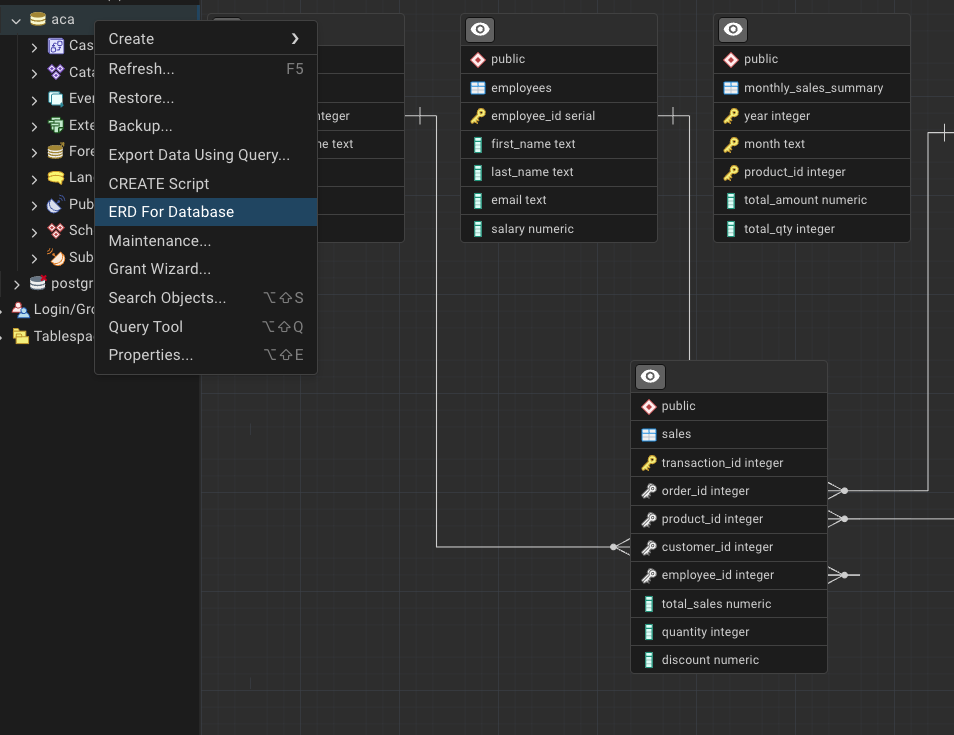This screenshot has width=954, height=735.
Task: Click the Catalogs node icon
Action: click(x=56, y=72)
